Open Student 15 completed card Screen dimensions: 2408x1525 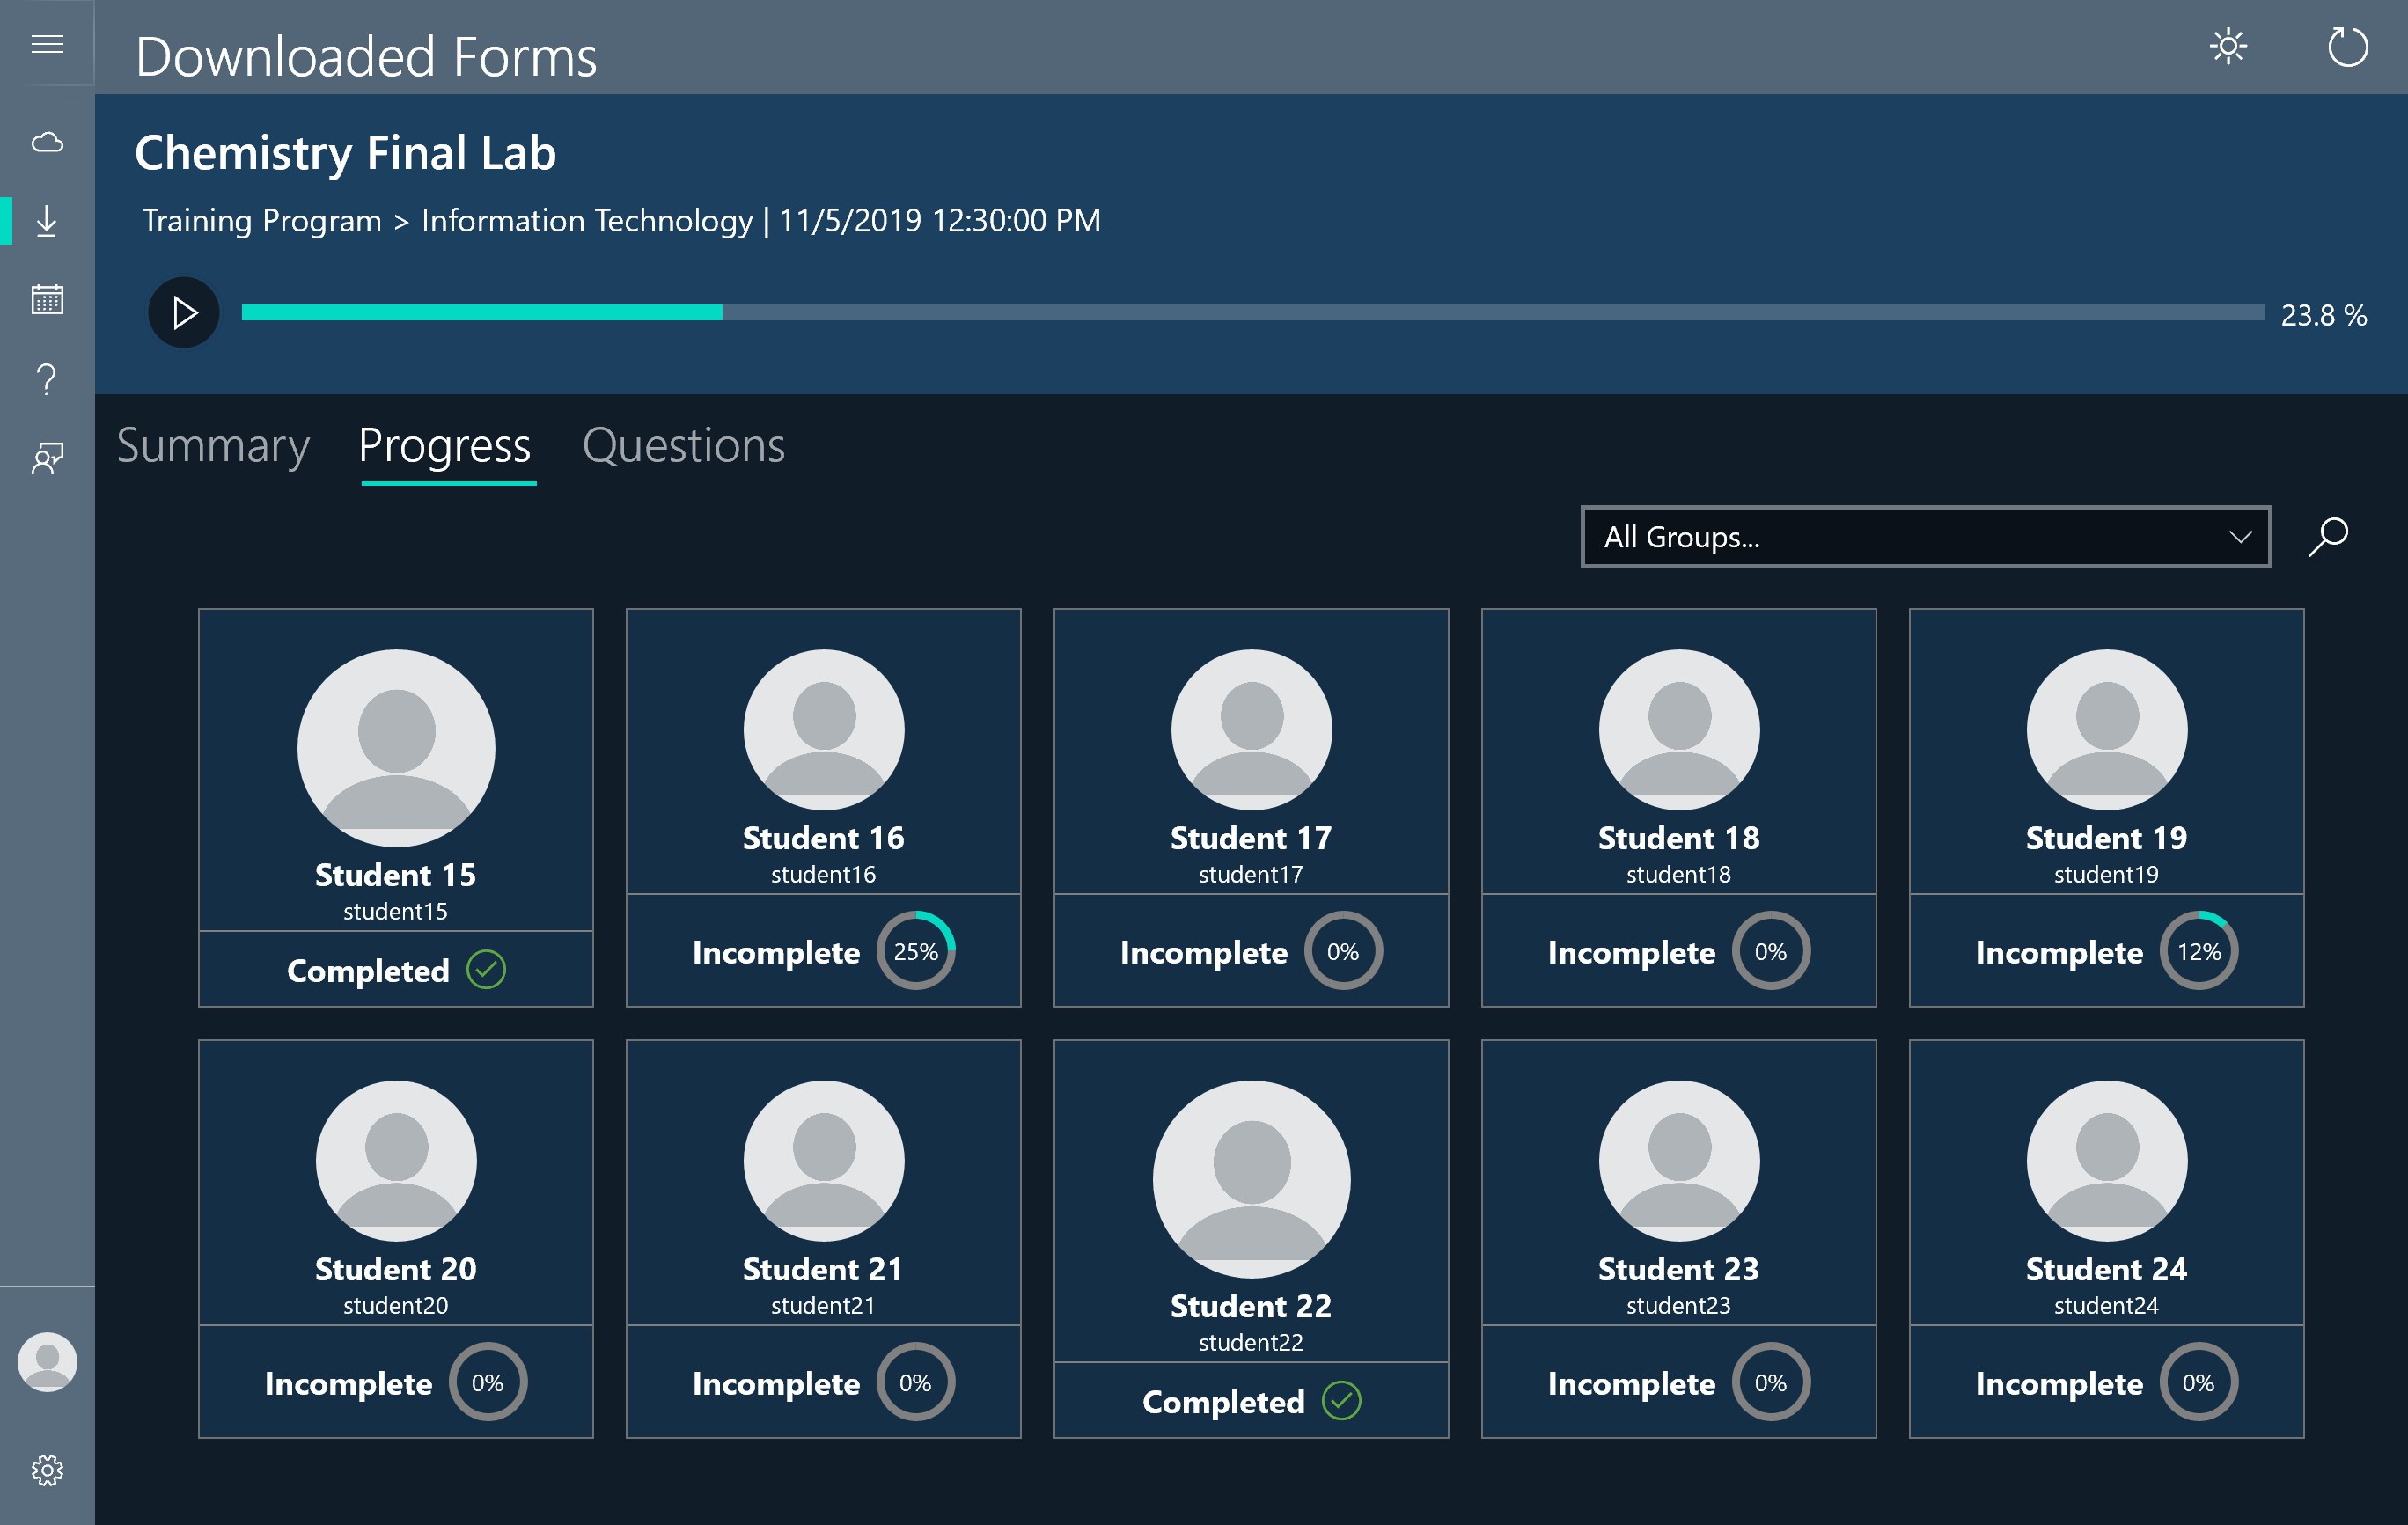tap(395, 806)
